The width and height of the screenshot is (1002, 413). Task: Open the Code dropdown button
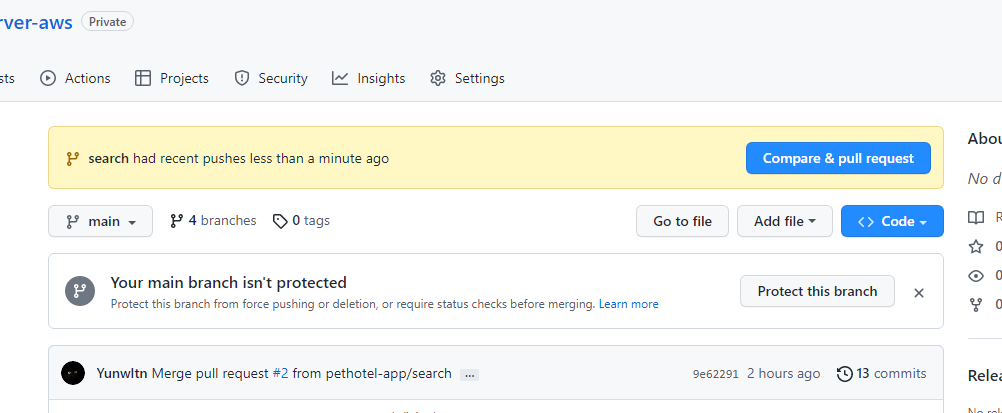click(x=892, y=221)
